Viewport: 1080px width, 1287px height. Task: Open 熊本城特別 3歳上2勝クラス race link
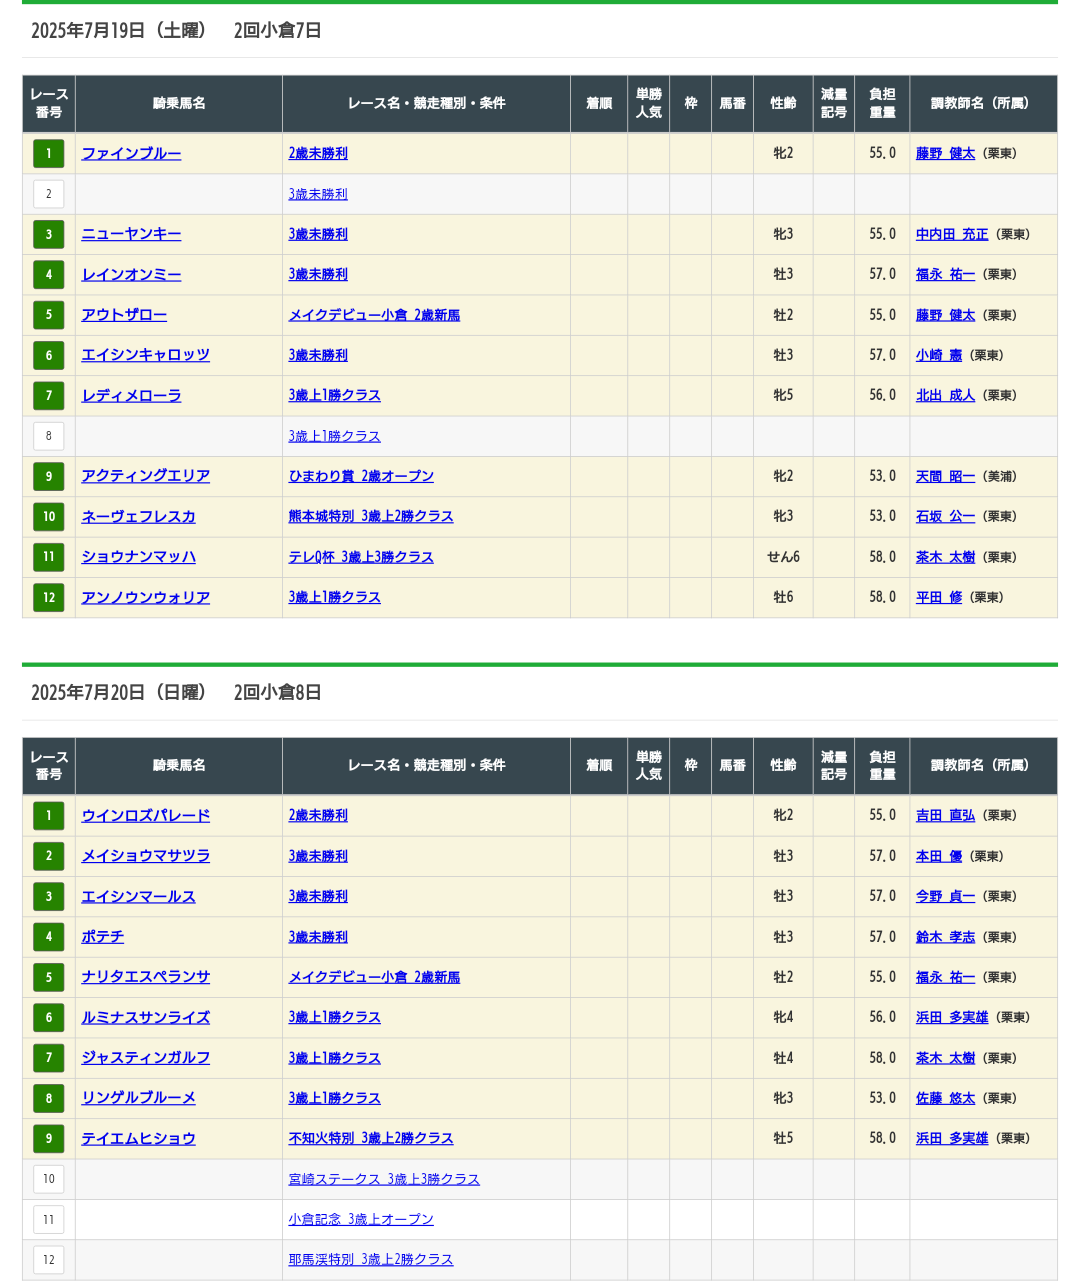click(x=371, y=517)
